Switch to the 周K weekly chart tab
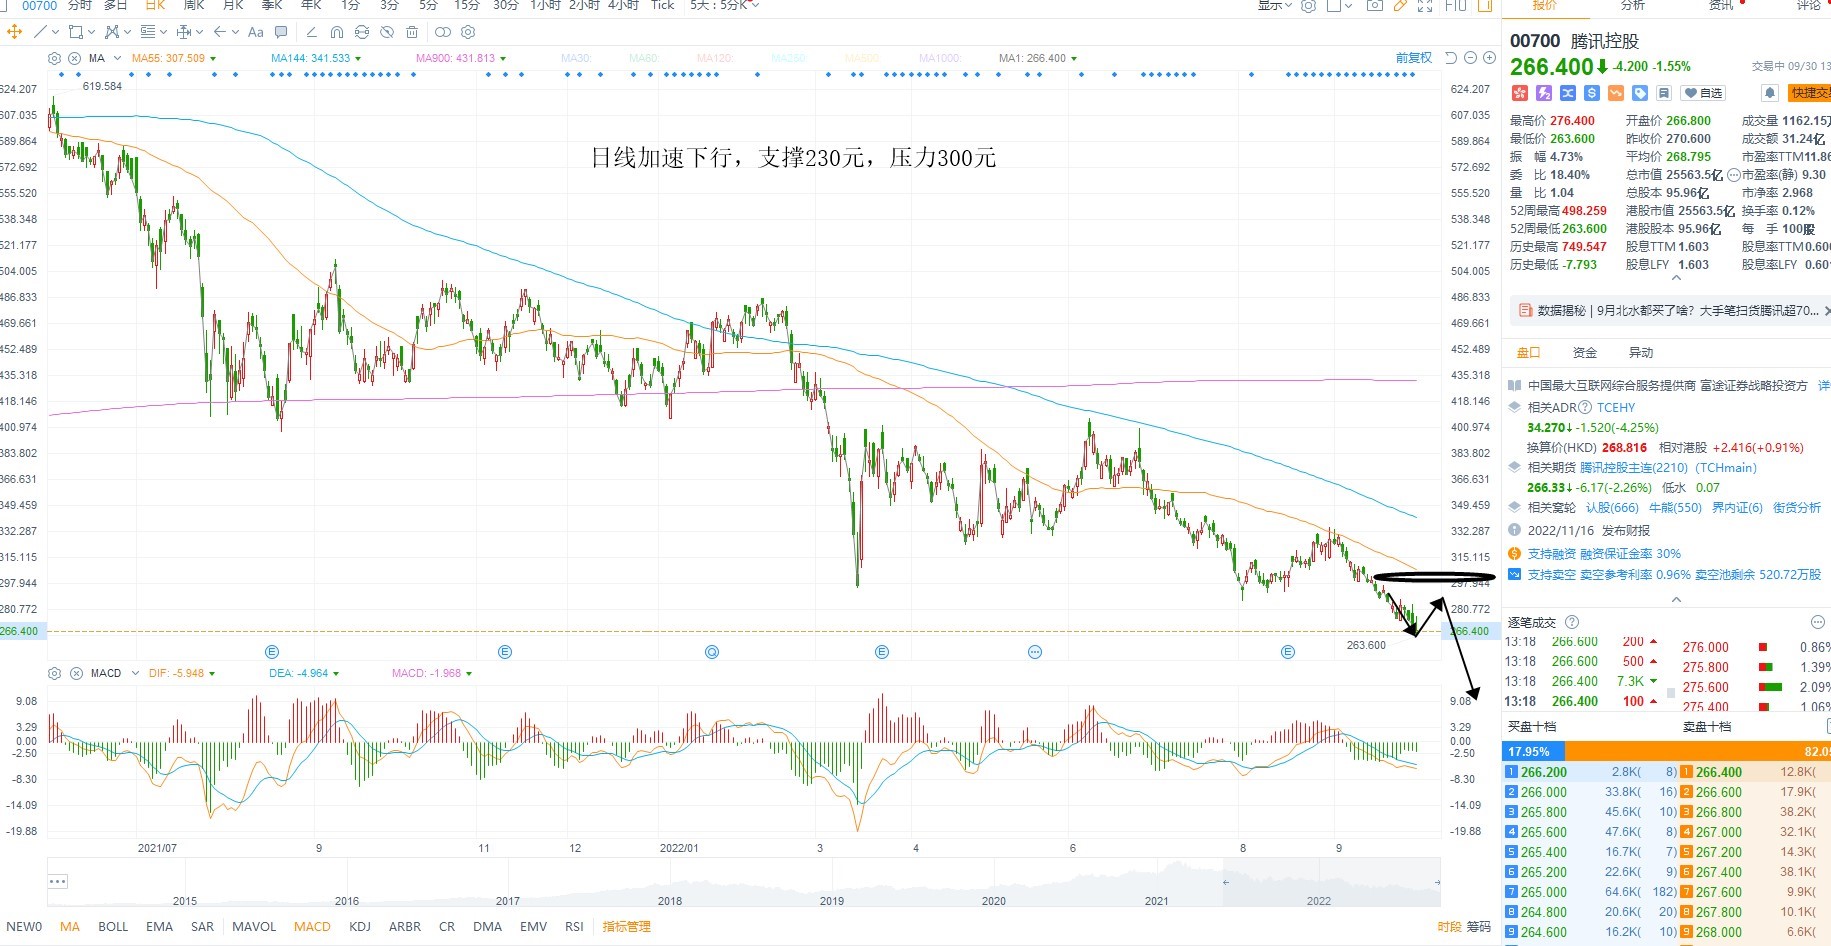 pos(194,5)
